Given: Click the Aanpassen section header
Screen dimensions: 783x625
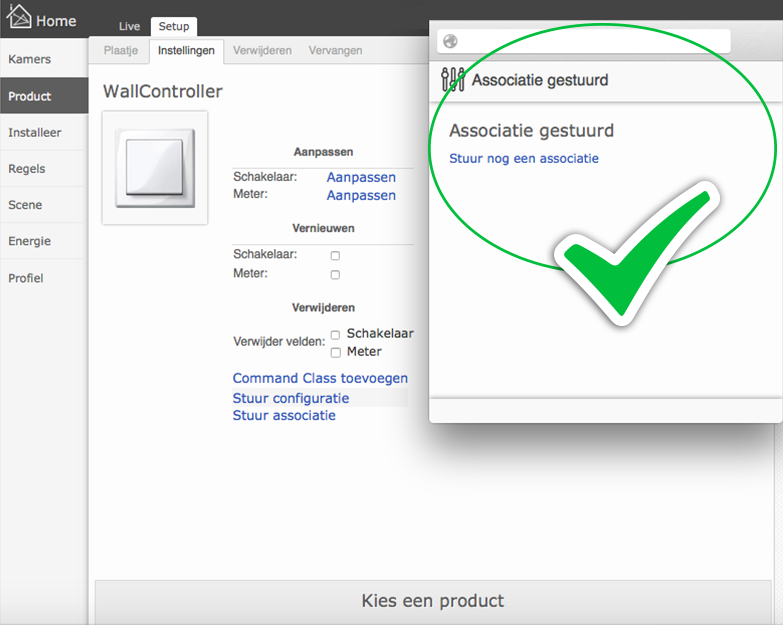Looking at the screenshot, I should [x=323, y=152].
